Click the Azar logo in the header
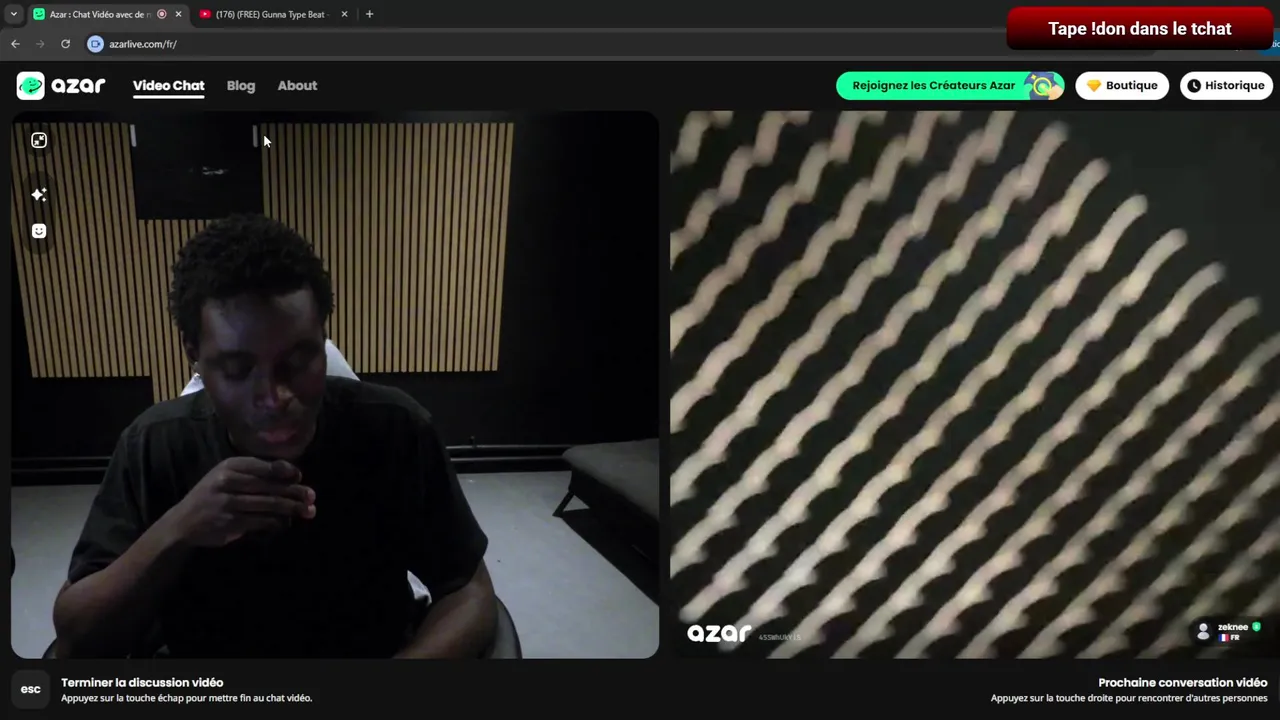Viewport: 1280px width, 720px height. click(61, 86)
